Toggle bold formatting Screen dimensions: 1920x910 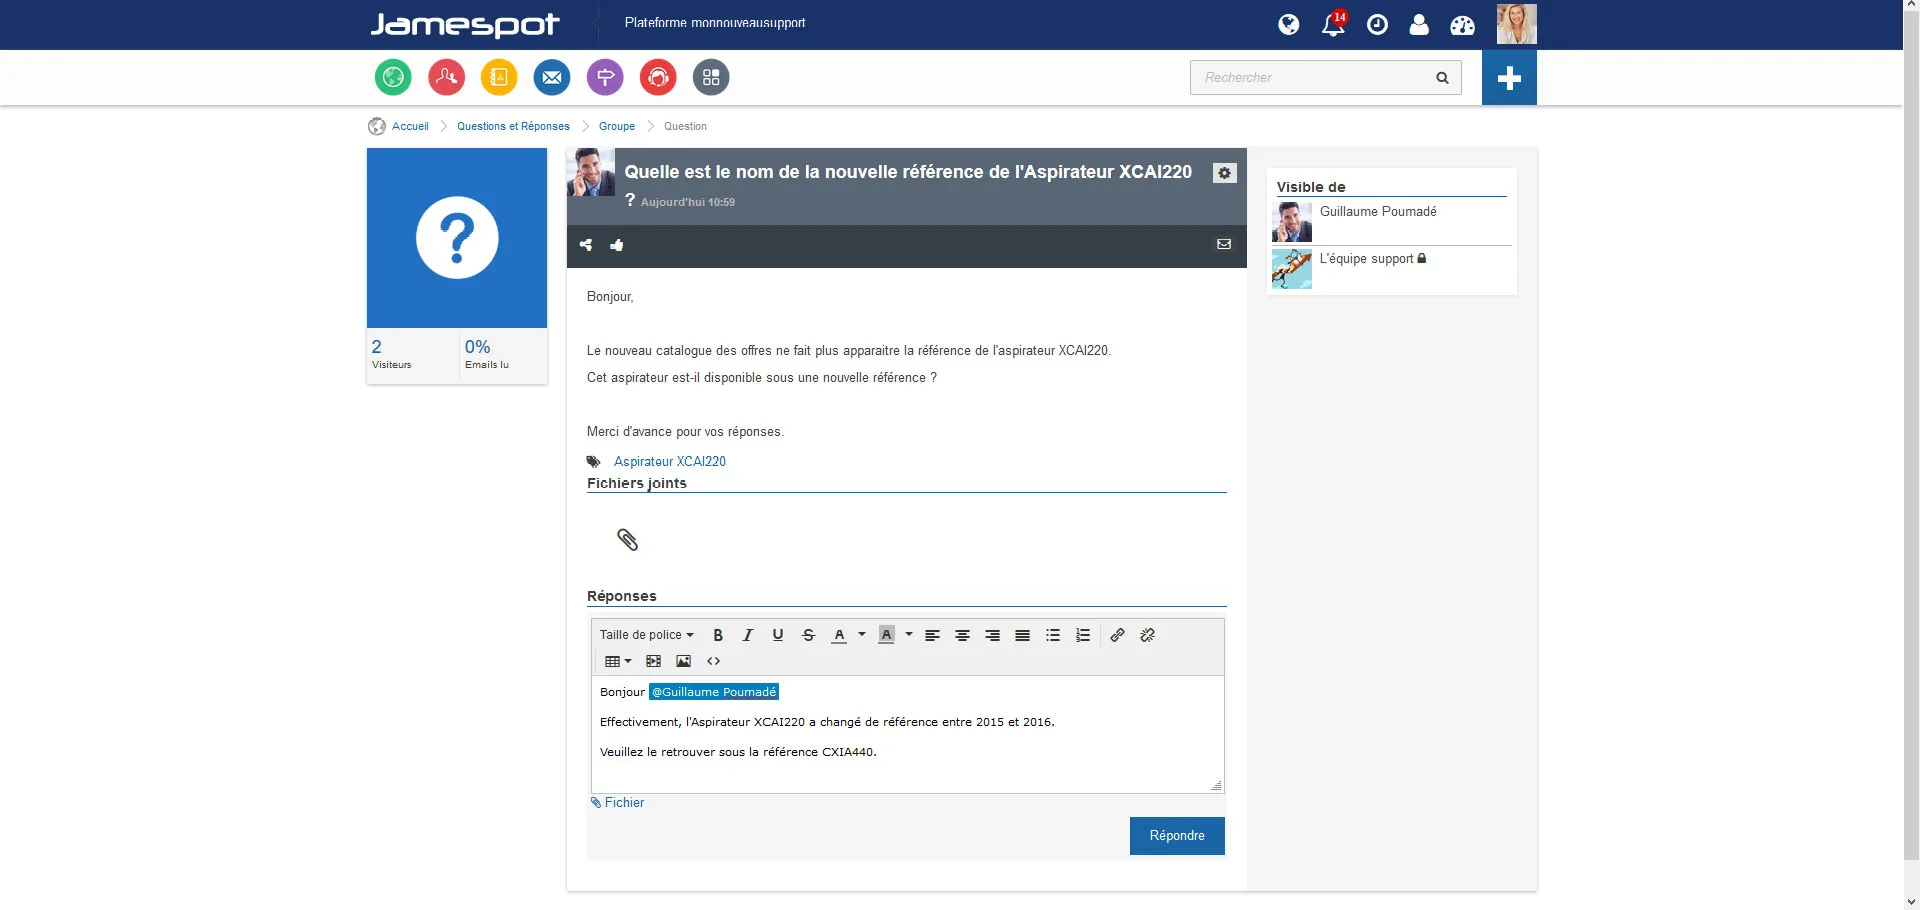[718, 635]
